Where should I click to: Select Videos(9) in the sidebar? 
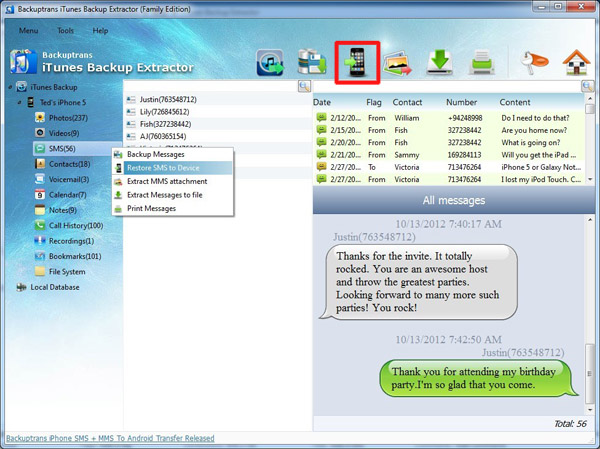coord(57,133)
